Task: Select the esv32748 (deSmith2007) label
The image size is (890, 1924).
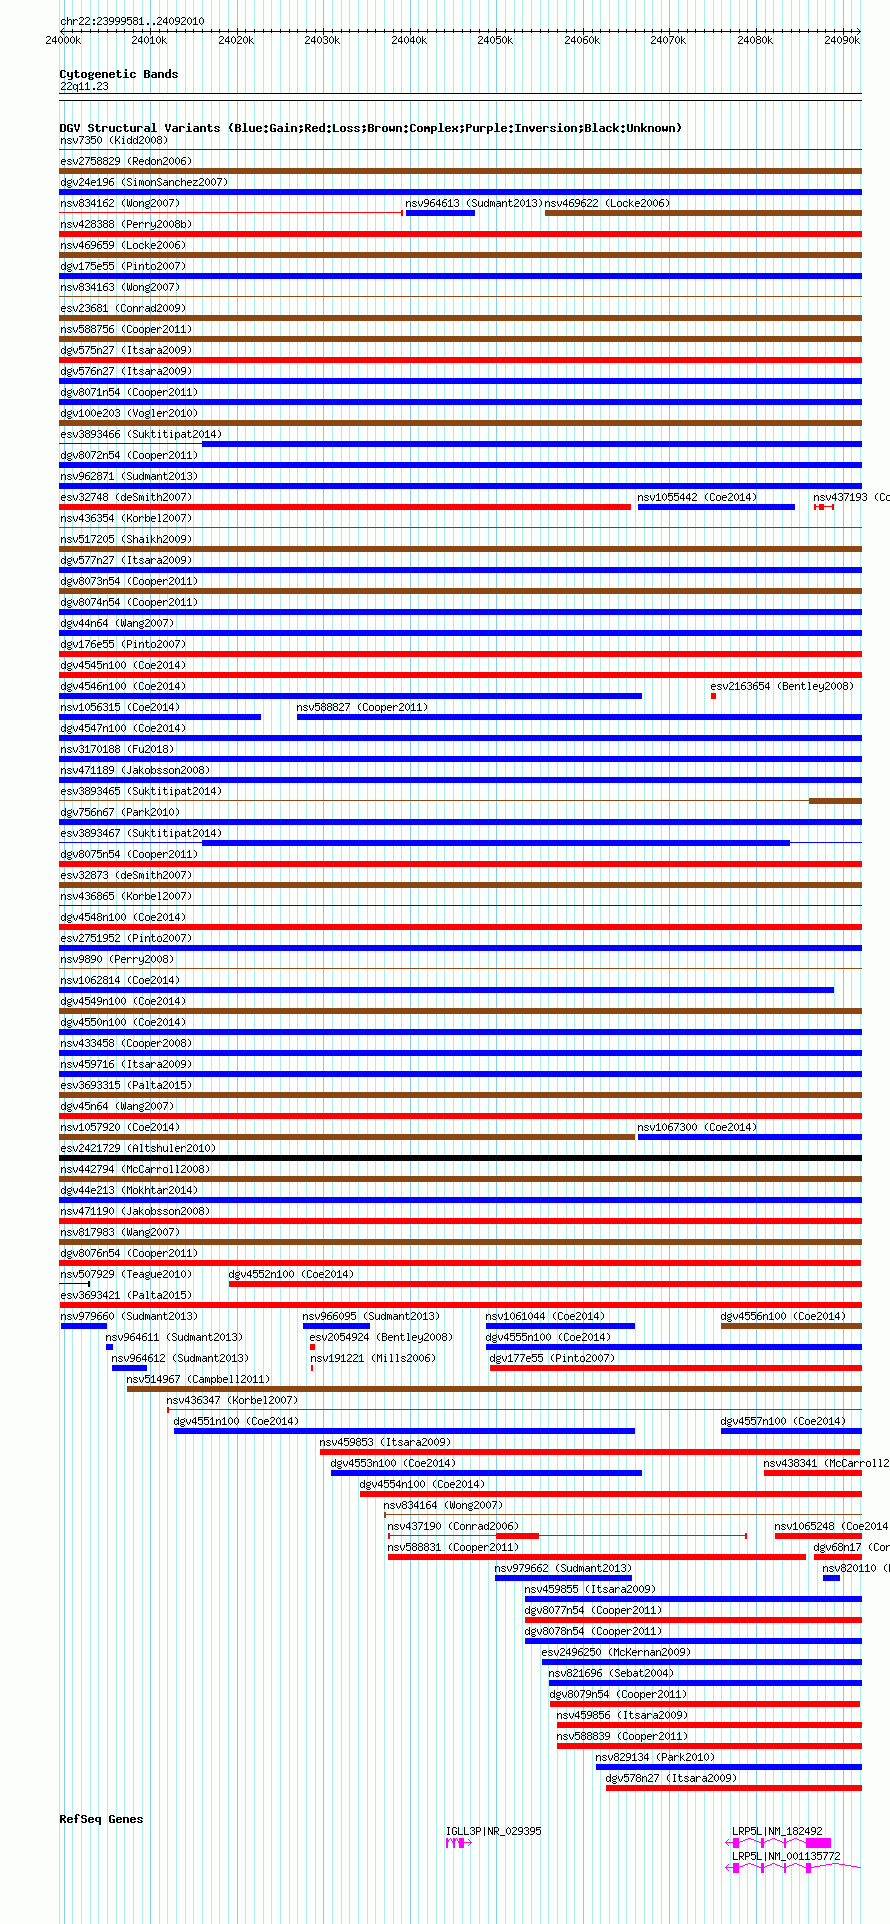Action: pyautogui.click(x=126, y=497)
